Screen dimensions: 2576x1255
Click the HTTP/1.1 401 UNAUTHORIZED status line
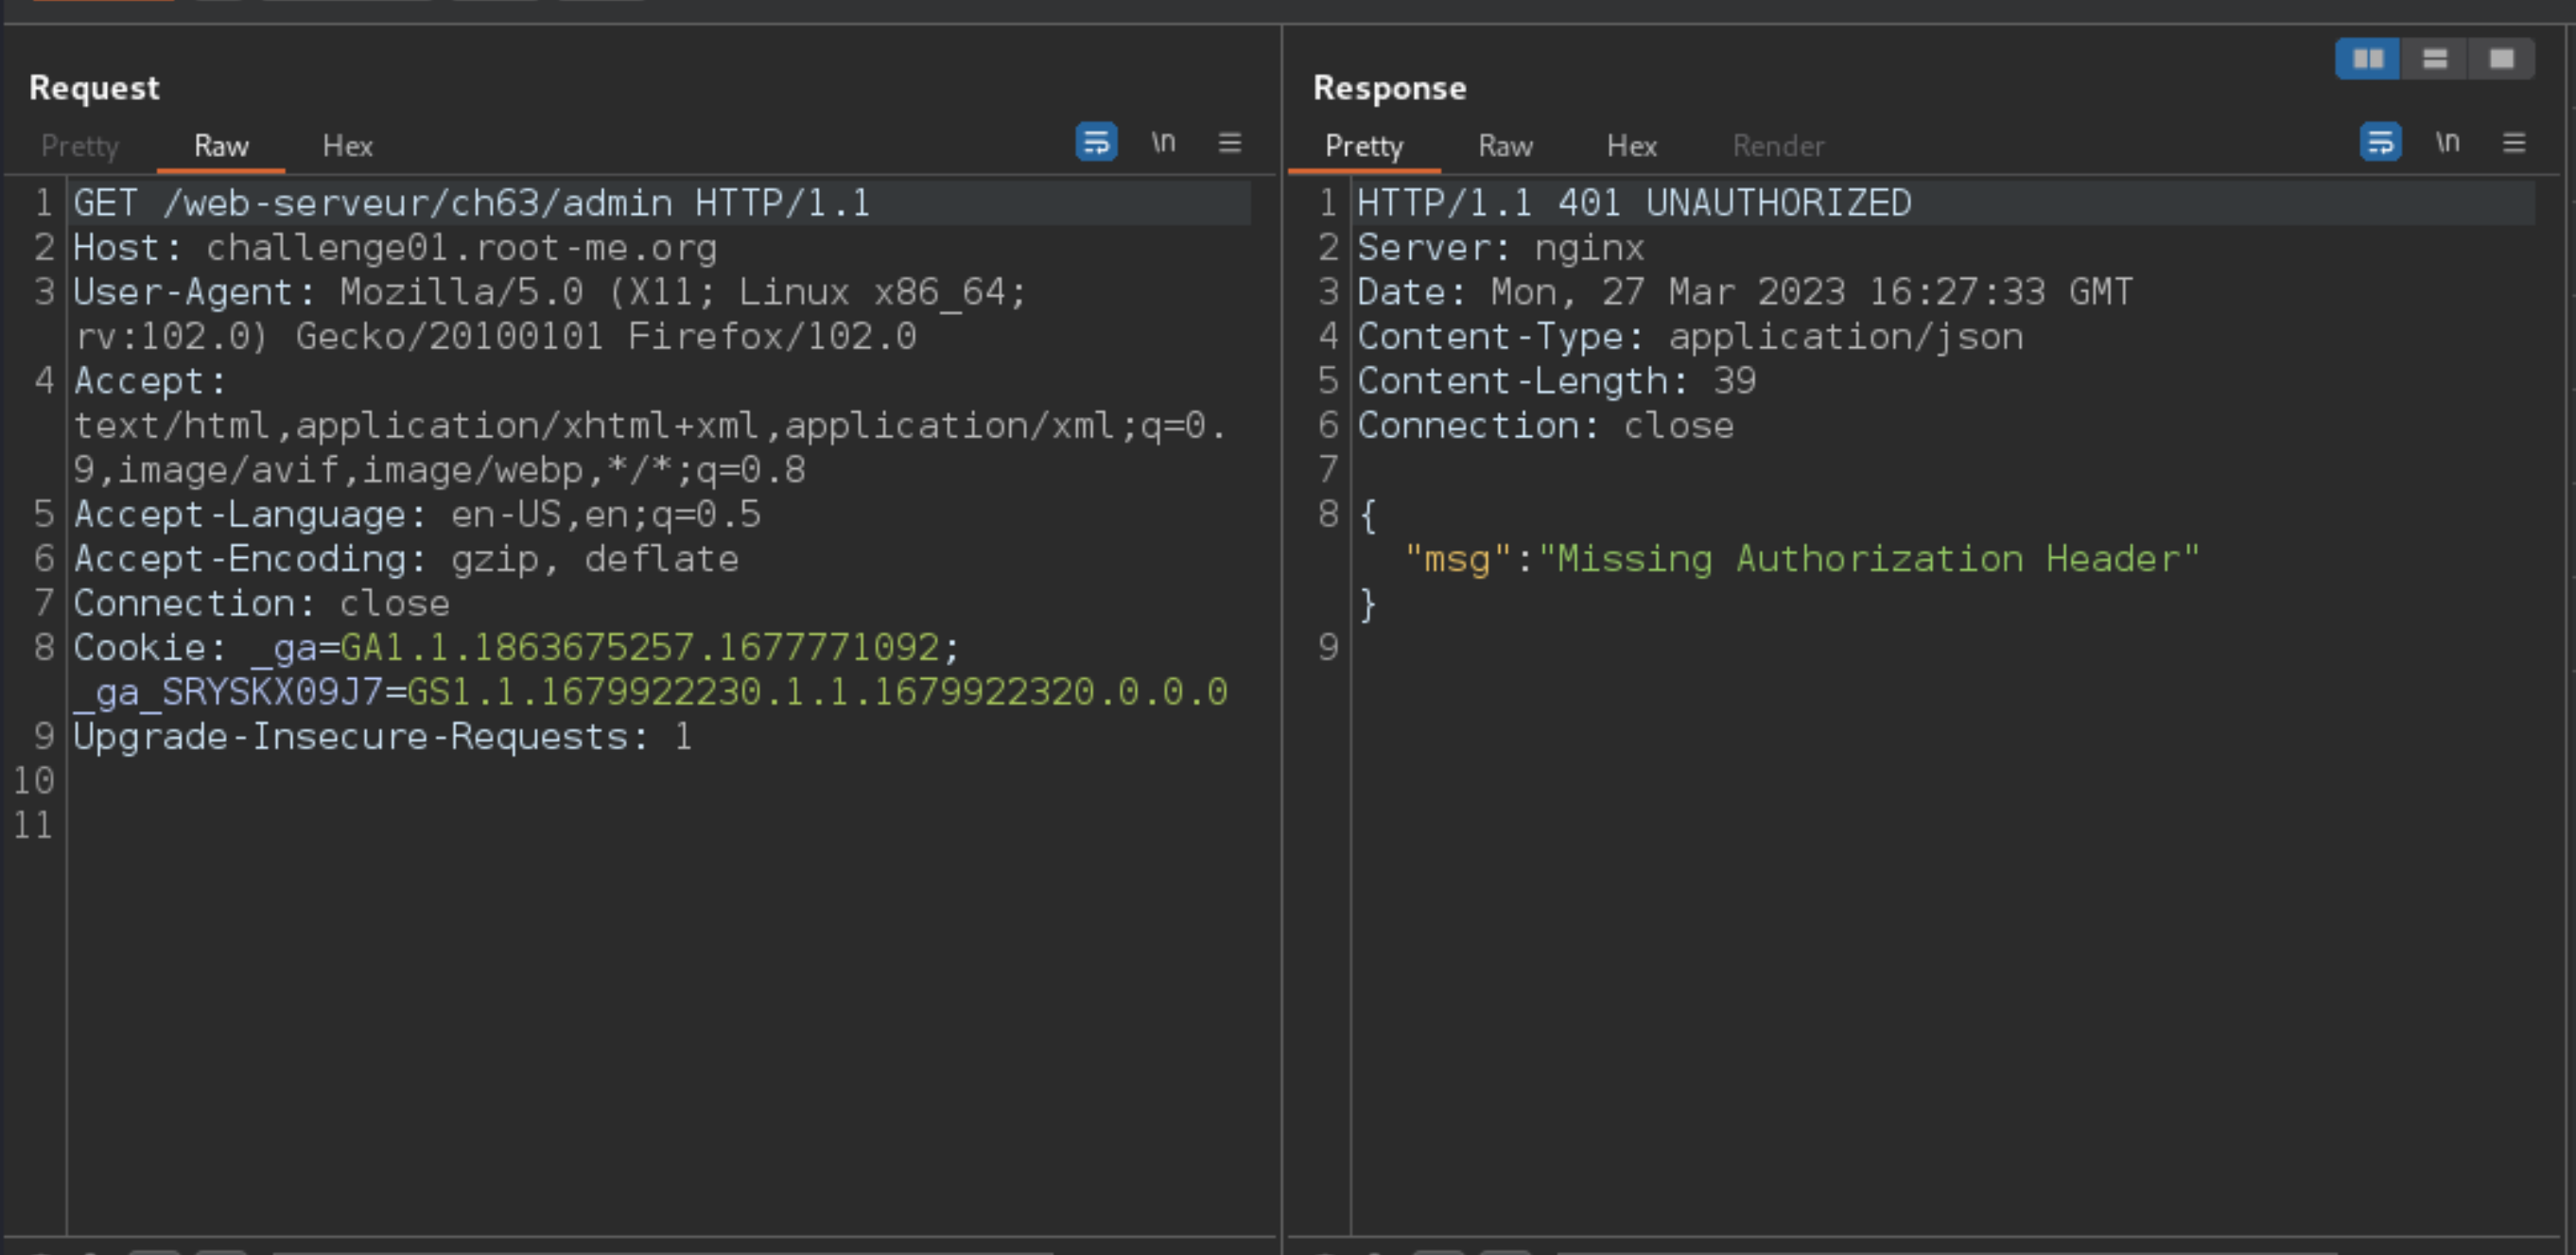(x=1634, y=203)
